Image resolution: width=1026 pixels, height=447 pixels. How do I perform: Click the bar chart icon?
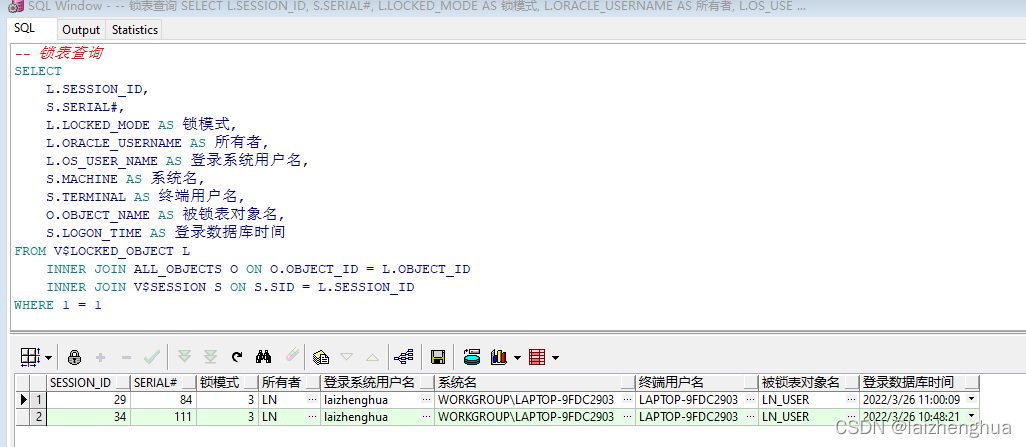[x=497, y=356]
